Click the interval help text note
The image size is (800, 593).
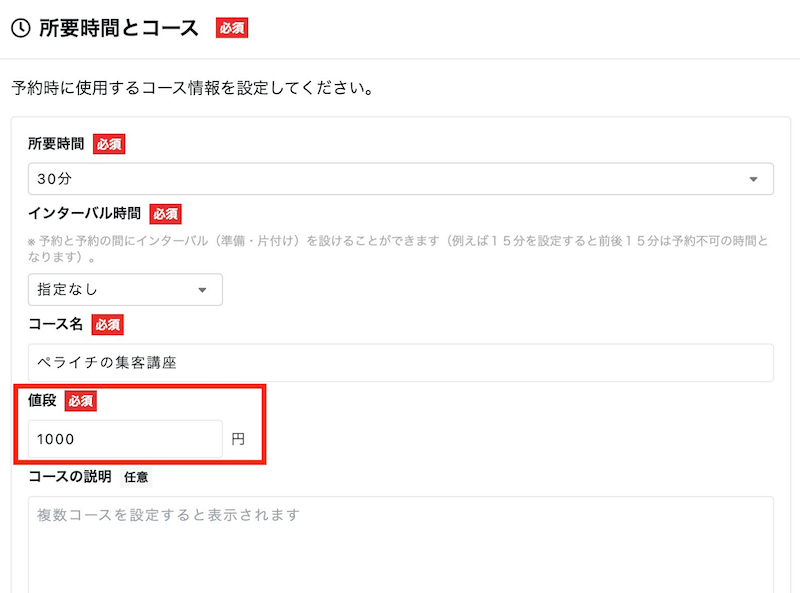pos(398,249)
